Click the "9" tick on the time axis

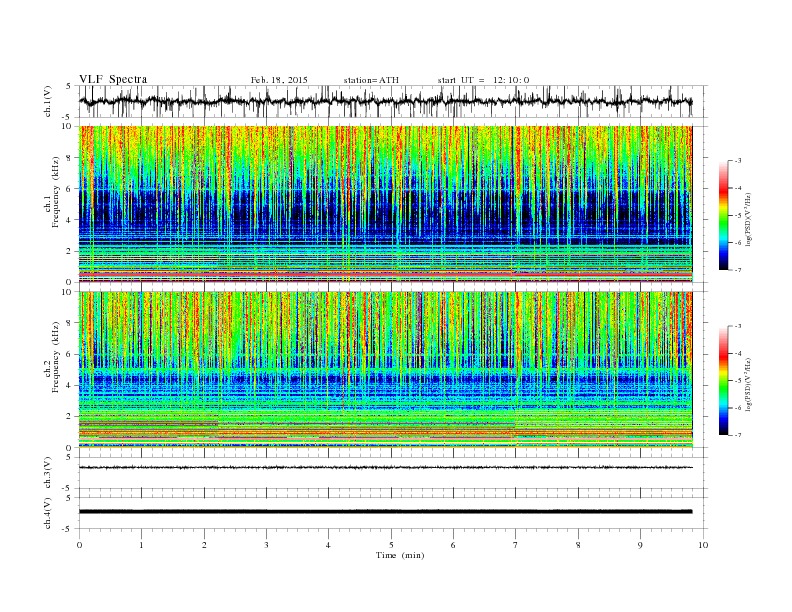[640, 545]
